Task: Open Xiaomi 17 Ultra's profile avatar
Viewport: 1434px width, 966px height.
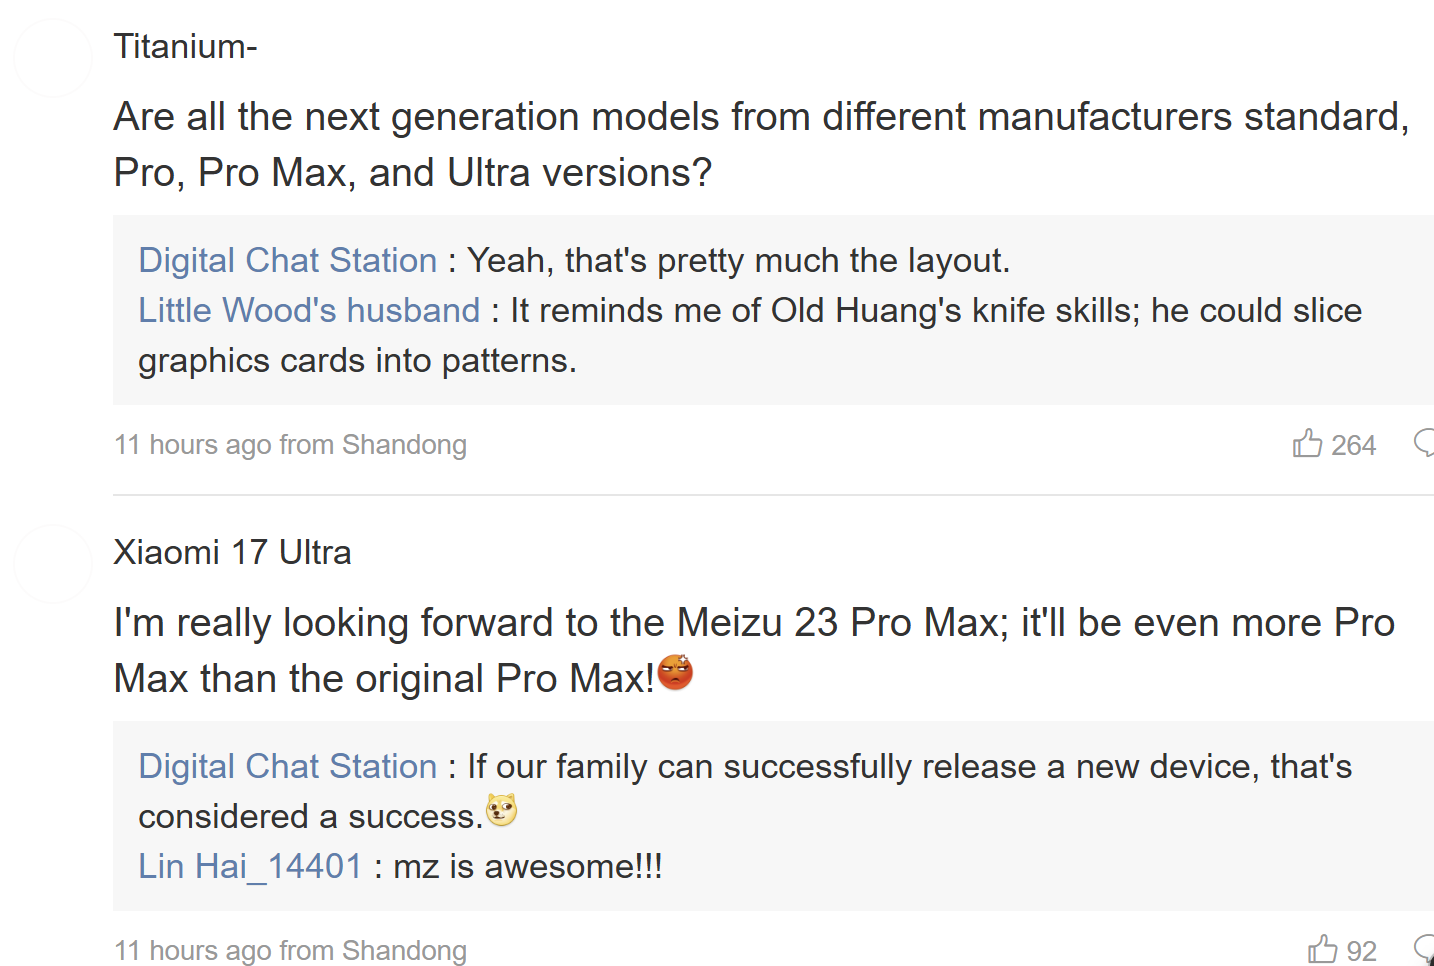Action: click(53, 564)
